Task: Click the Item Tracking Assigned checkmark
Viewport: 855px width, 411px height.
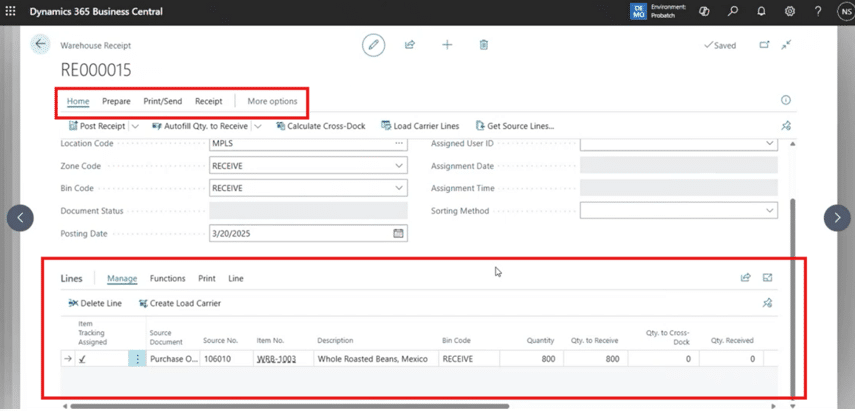Action: tap(82, 359)
